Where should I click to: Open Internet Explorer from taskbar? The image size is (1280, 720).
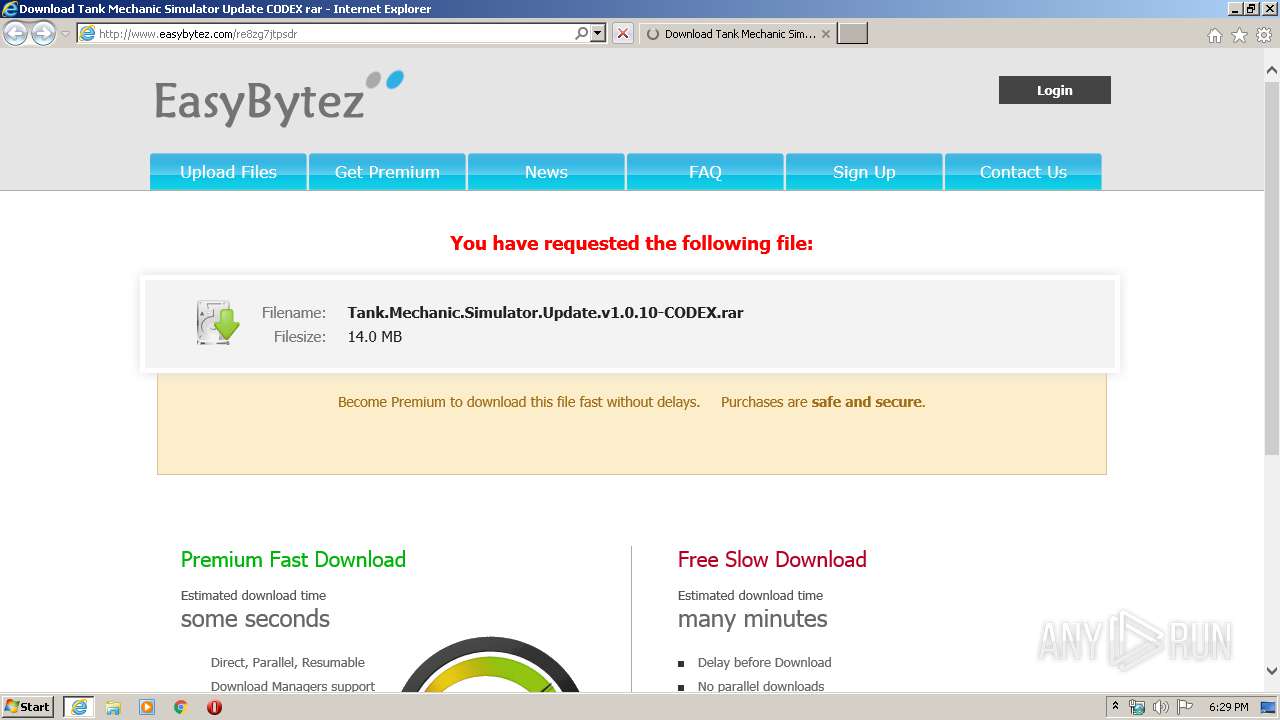(x=79, y=707)
